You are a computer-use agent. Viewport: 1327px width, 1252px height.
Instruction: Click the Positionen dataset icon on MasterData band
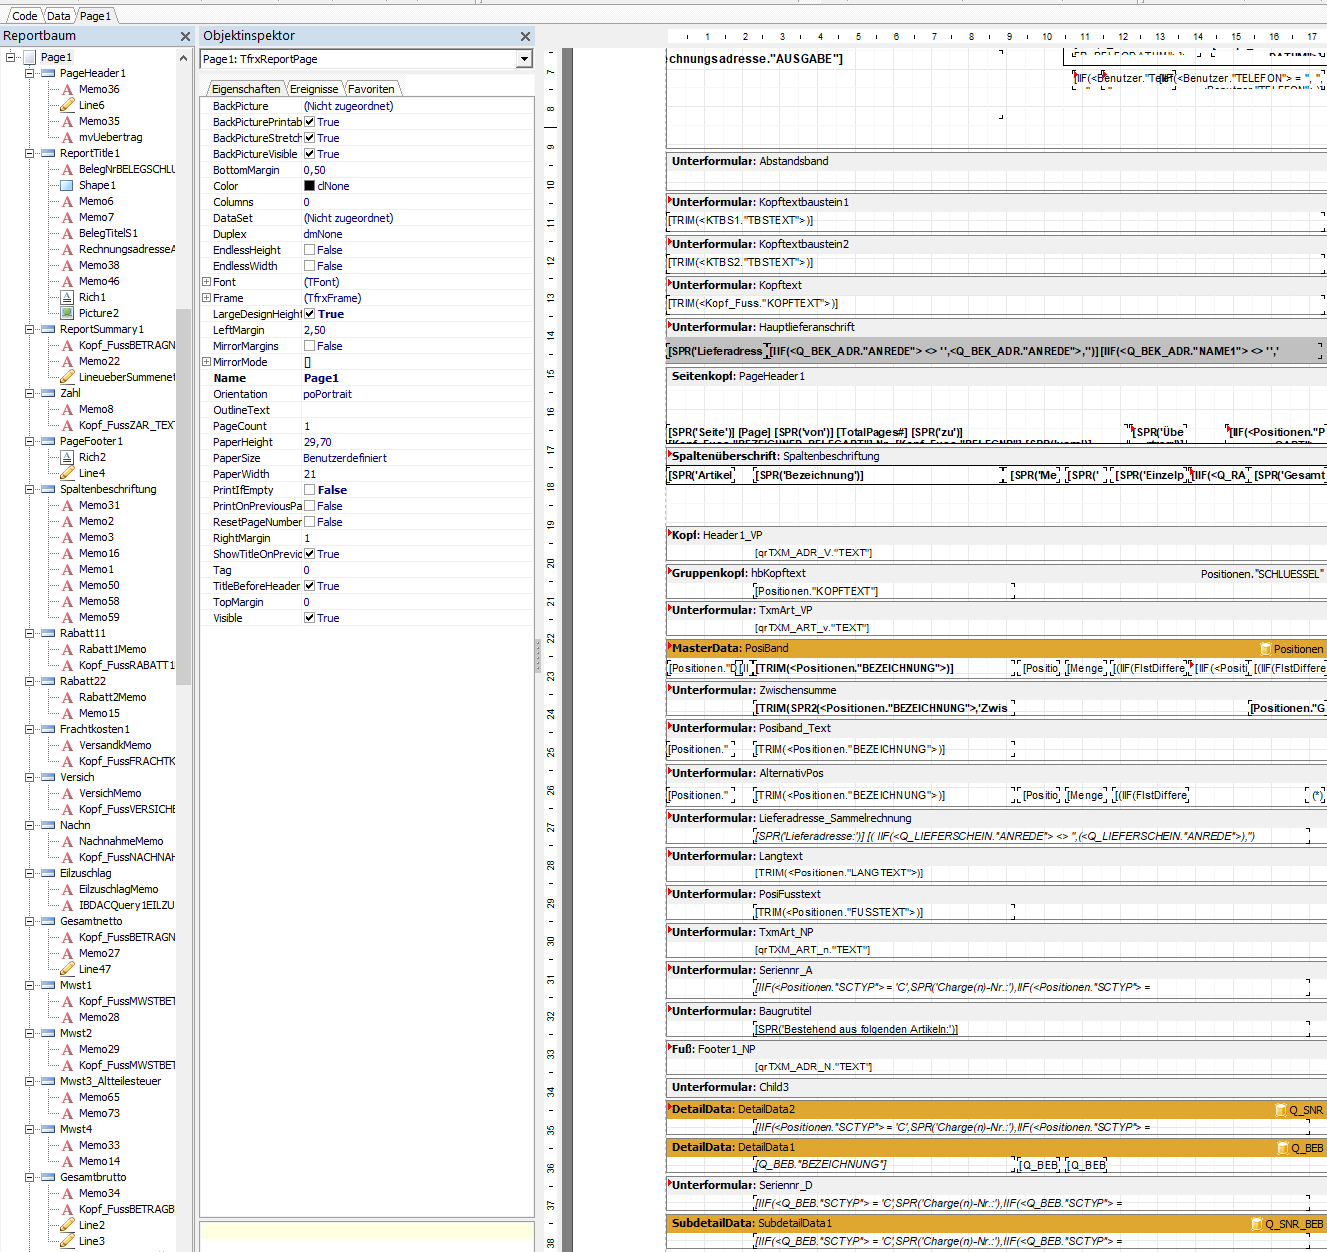tap(1265, 649)
